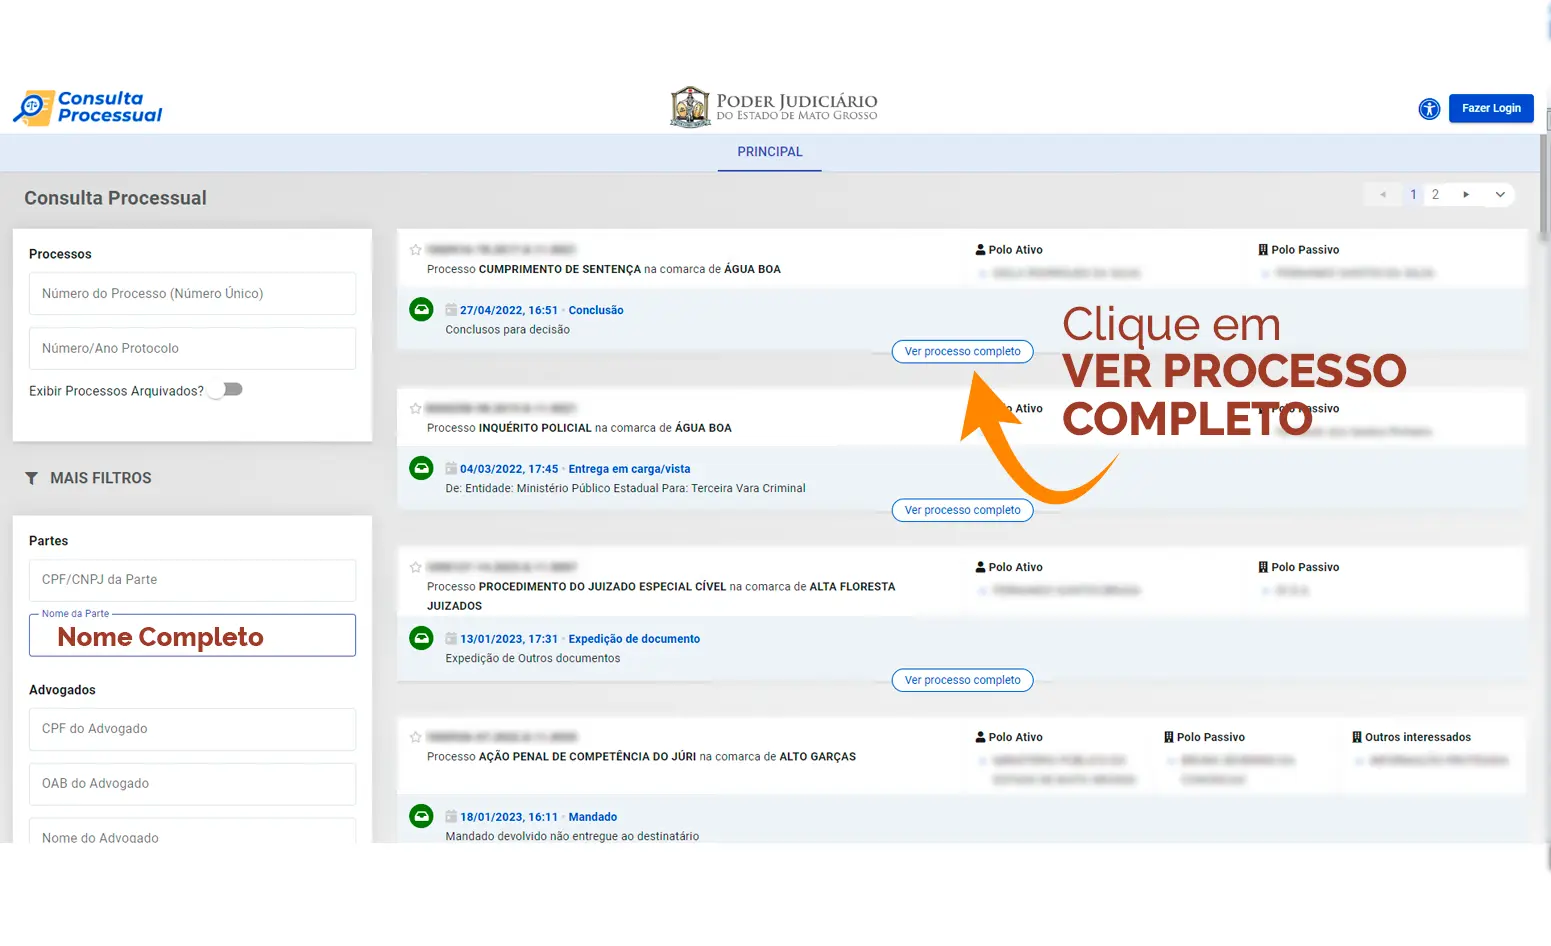The width and height of the screenshot is (1551, 946).
Task: Focus the CPF/CNPJ da Parte field
Action: pos(192,580)
